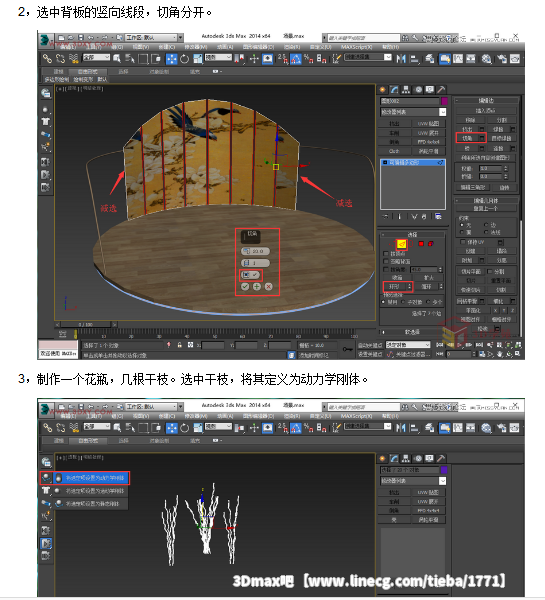Open Hierarchy panel tab in upper screenshot
The width and height of the screenshot is (545, 600).
(x=406, y=90)
